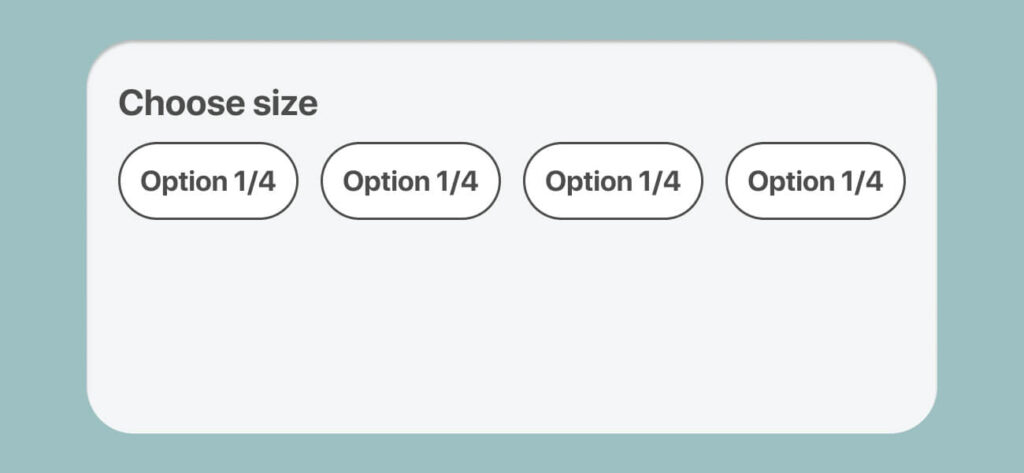Toggle the last Option 1/4 chip in the row

(815, 181)
